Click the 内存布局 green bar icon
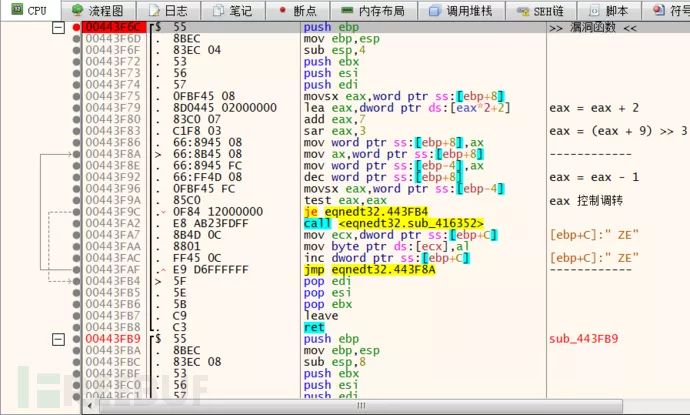 [347, 10]
